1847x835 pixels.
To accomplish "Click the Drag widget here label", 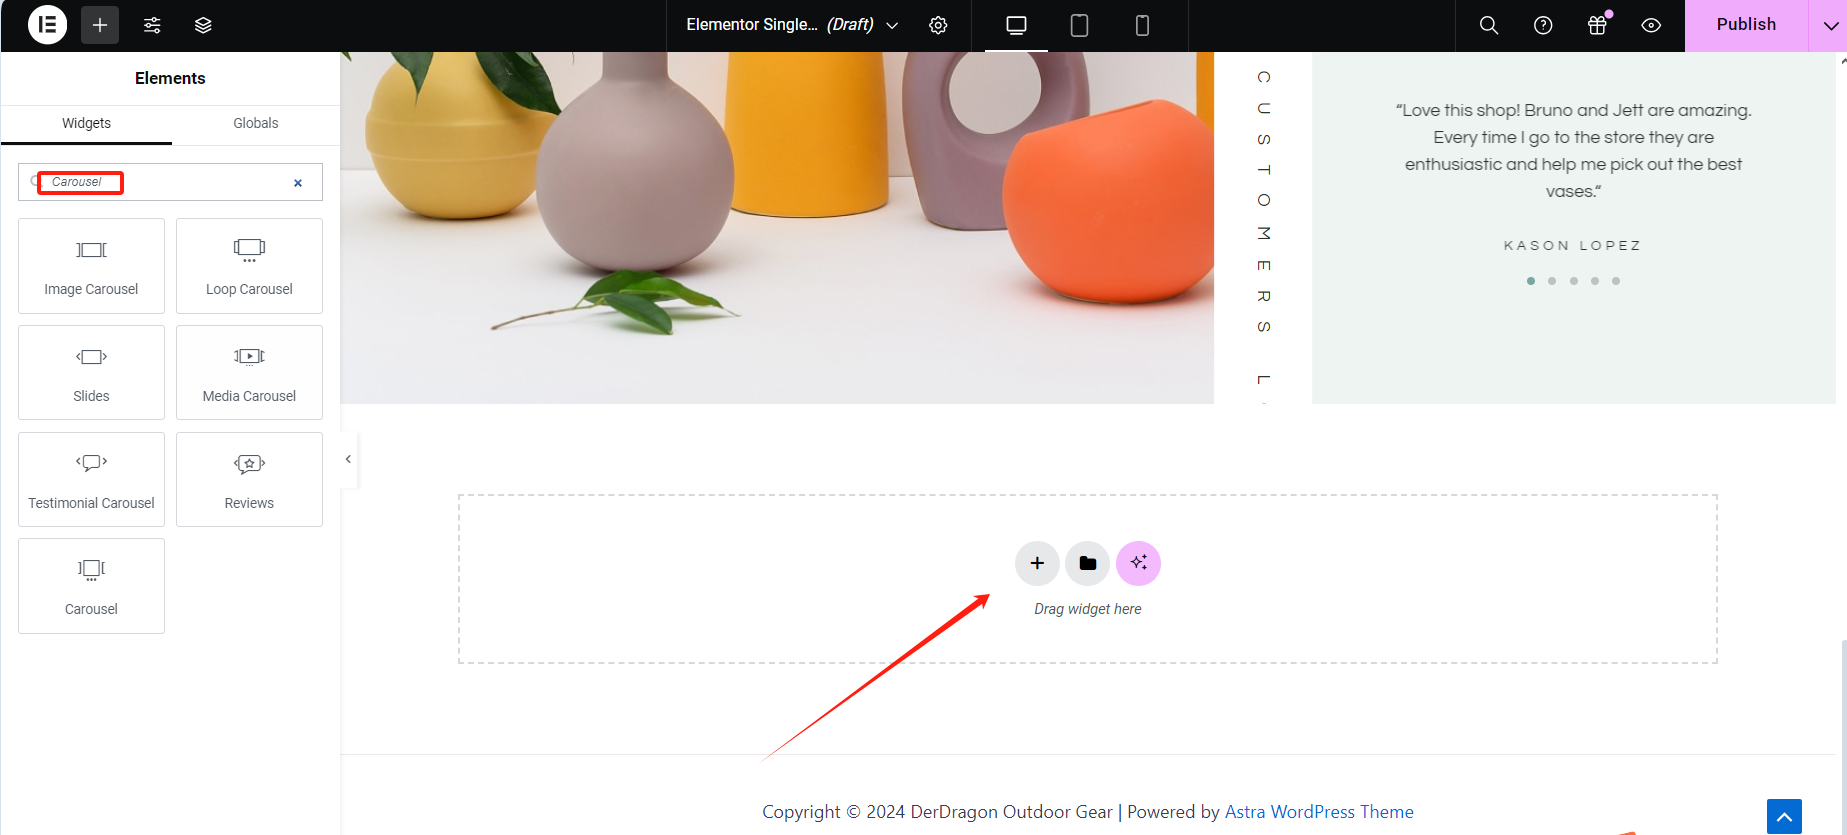I will pos(1088,609).
